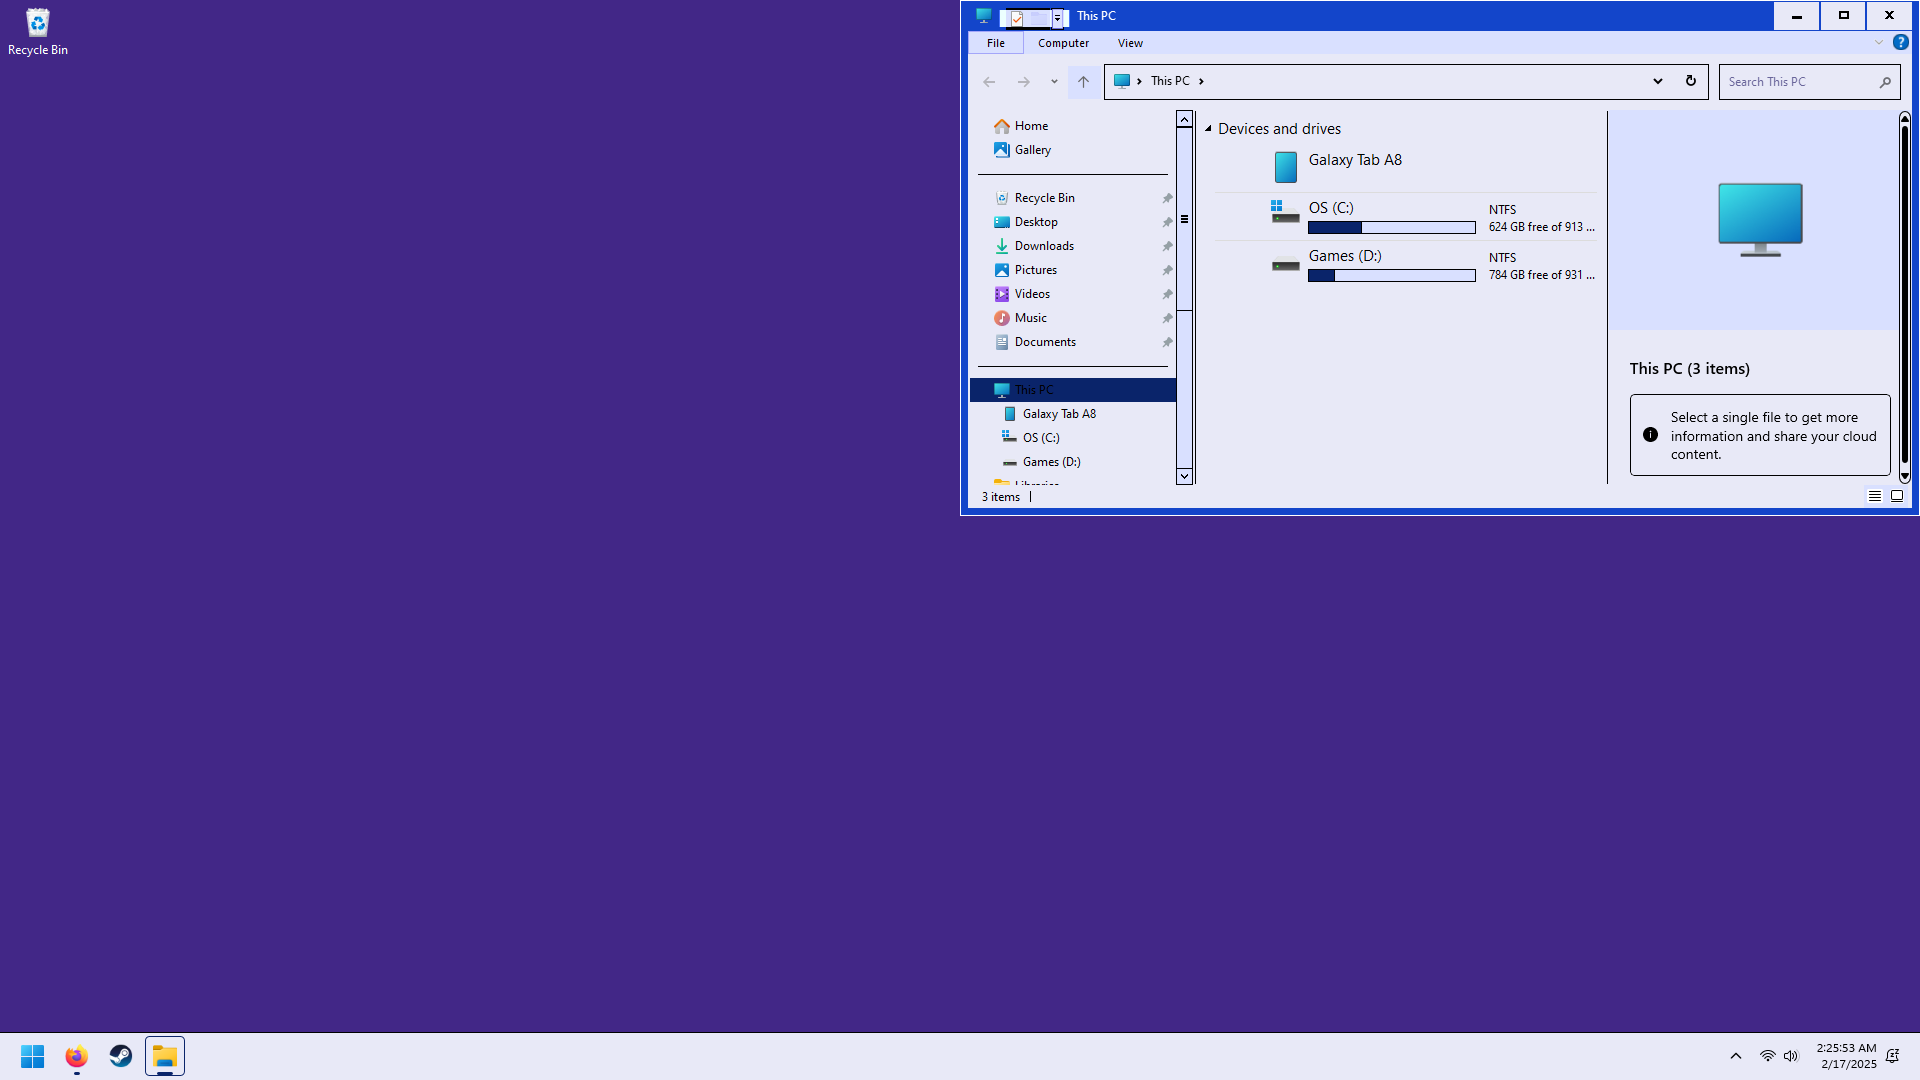Click the OS (C:) disk usage bar
This screenshot has width=1920, height=1080.
tap(1391, 227)
